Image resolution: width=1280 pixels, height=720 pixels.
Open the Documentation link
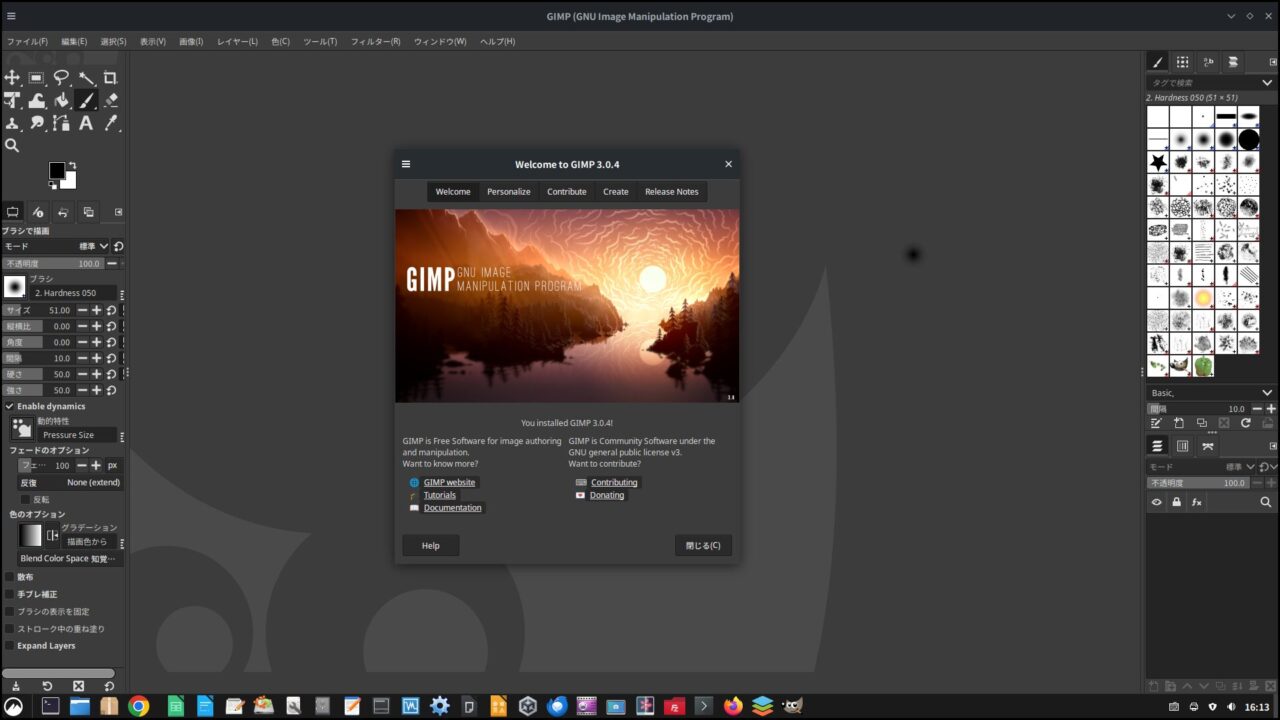[x=452, y=508]
